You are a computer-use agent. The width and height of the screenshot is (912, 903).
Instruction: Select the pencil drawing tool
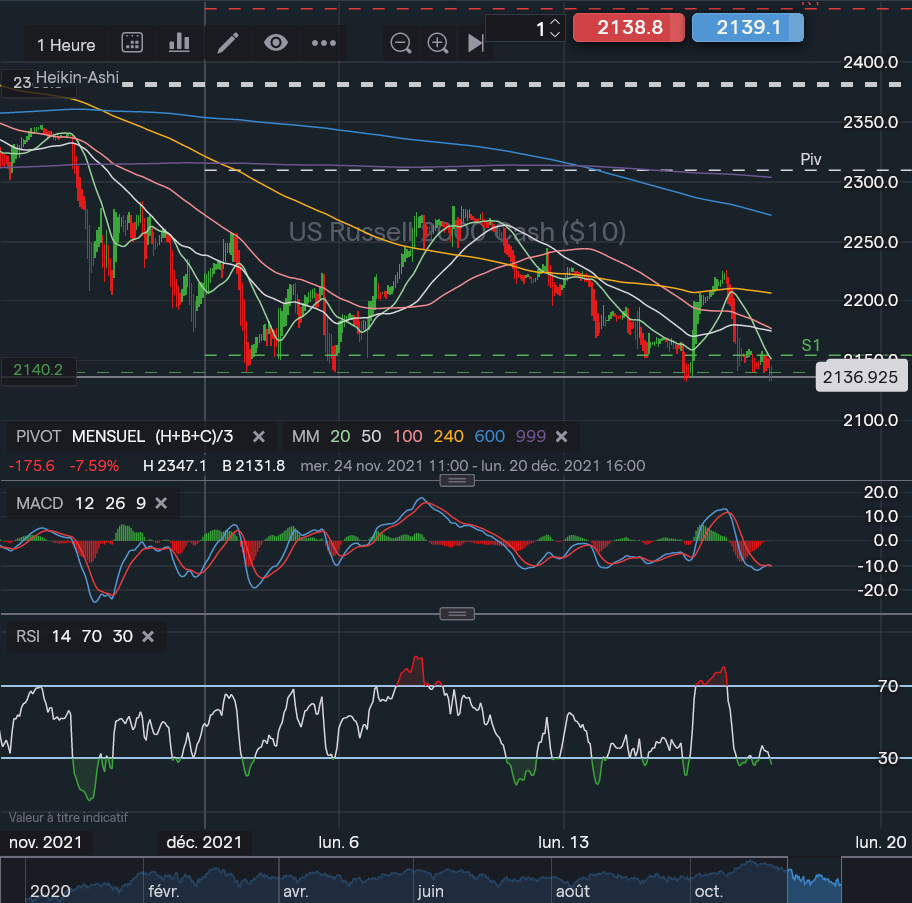coord(227,42)
